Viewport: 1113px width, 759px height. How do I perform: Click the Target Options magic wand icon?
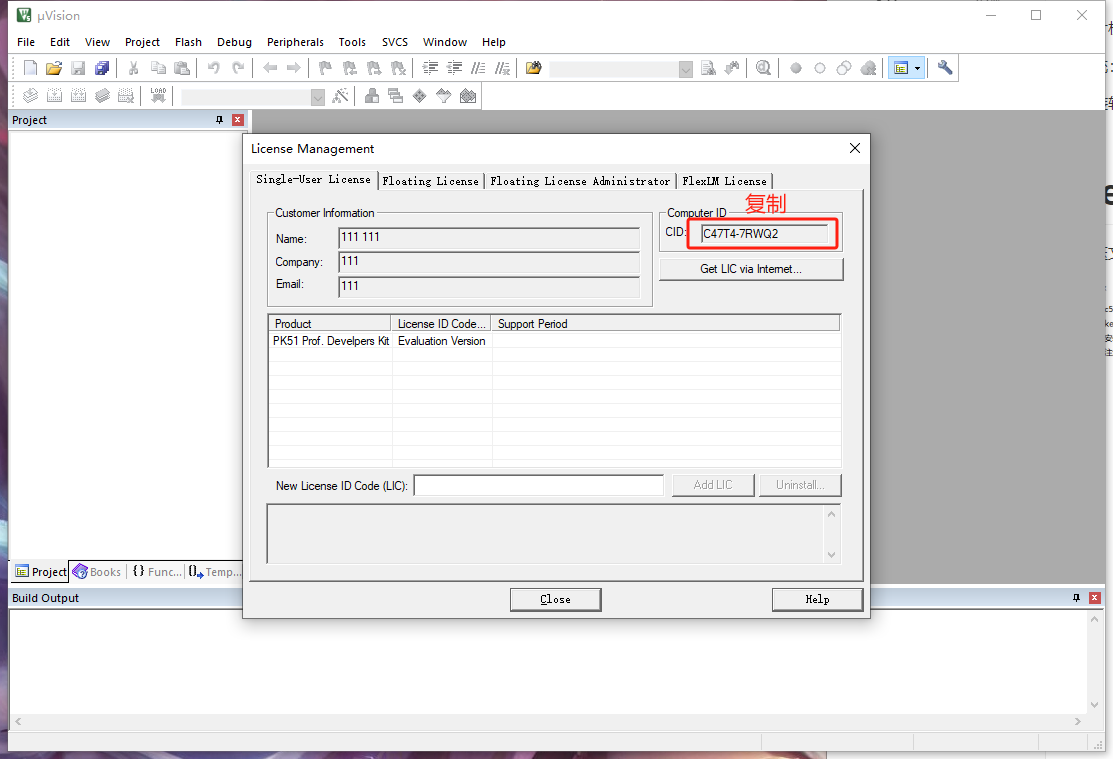coord(341,96)
